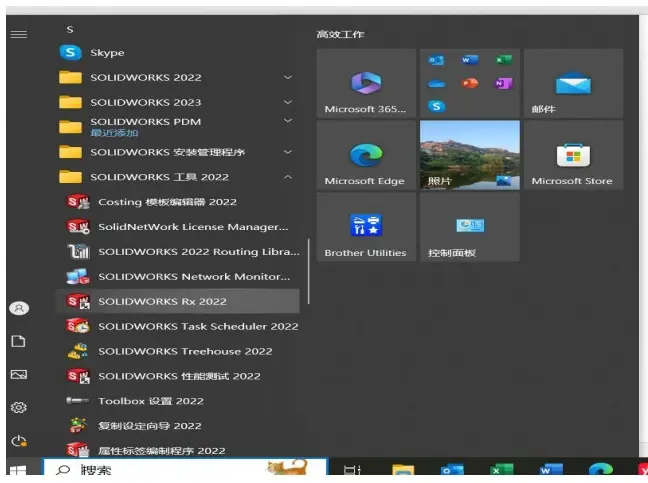
Task: Open SOLIDWORKS Task Scheduler 2022 icon
Action: tap(78, 326)
